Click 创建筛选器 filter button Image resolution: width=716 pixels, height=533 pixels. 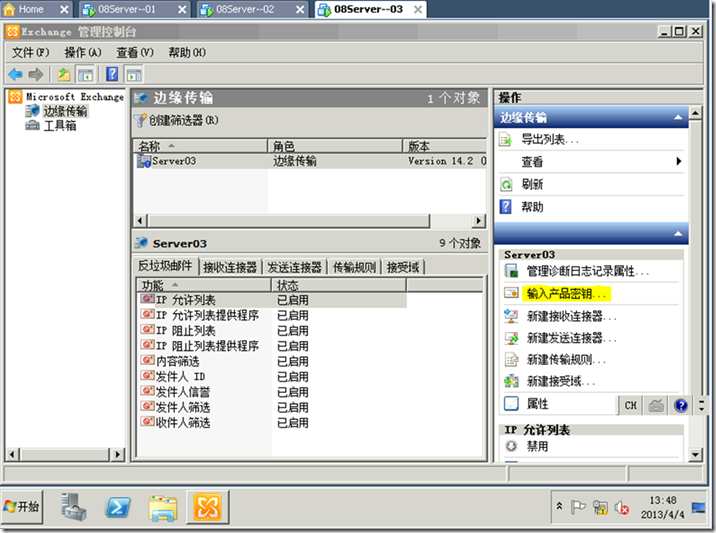[x=177, y=120]
